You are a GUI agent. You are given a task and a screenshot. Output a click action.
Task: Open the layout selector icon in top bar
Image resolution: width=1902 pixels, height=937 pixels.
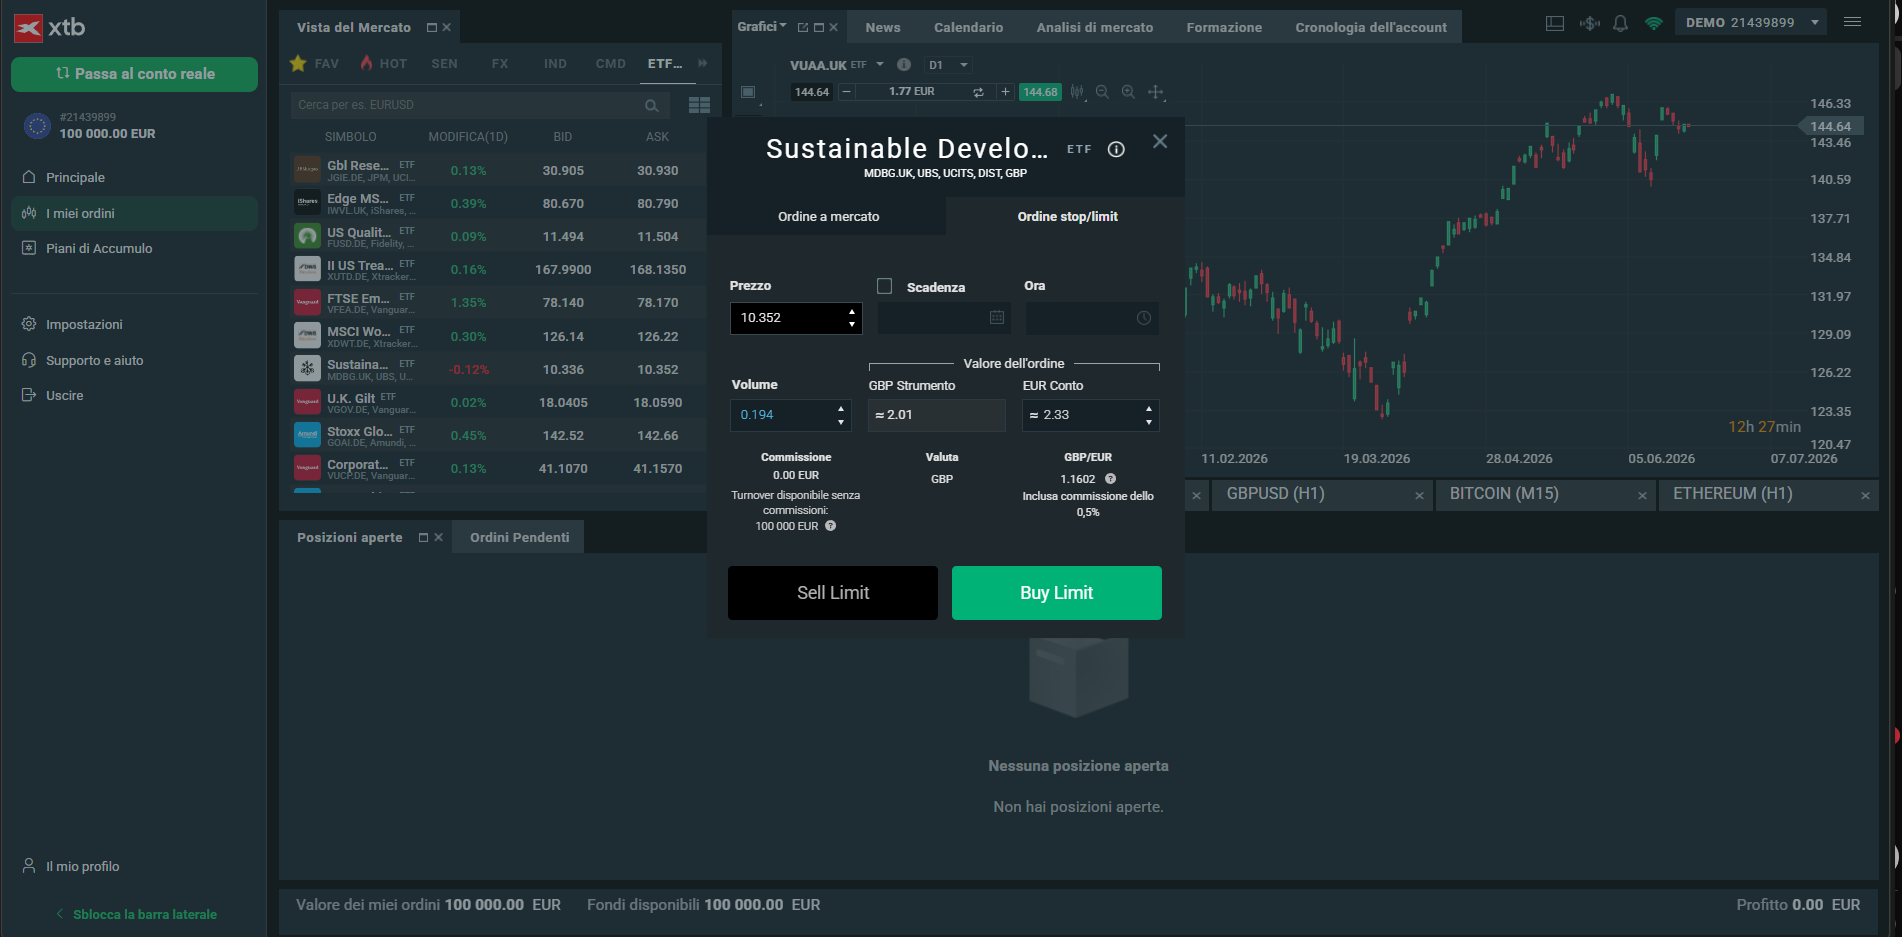pos(1554,23)
